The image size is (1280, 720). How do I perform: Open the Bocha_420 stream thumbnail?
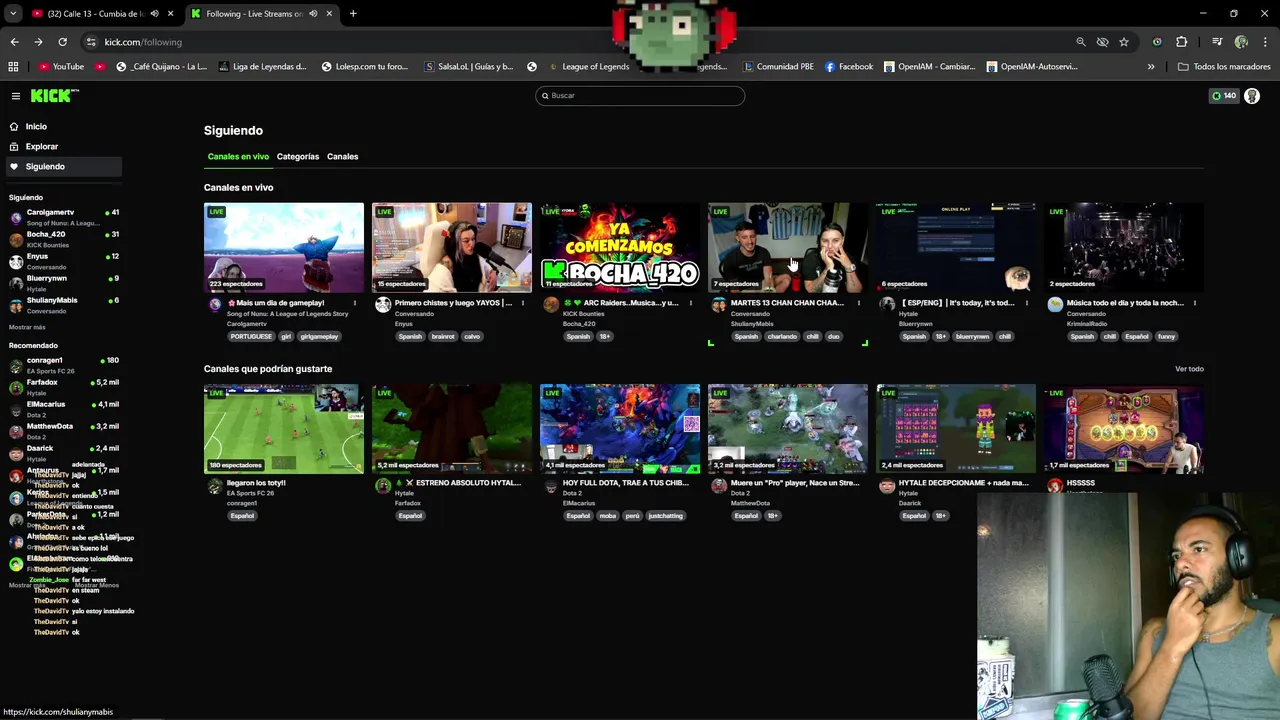click(x=620, y=248)
